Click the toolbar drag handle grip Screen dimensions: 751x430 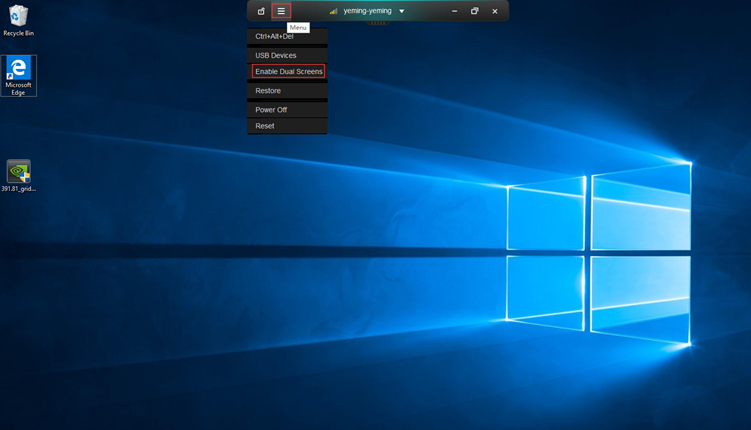378,23
